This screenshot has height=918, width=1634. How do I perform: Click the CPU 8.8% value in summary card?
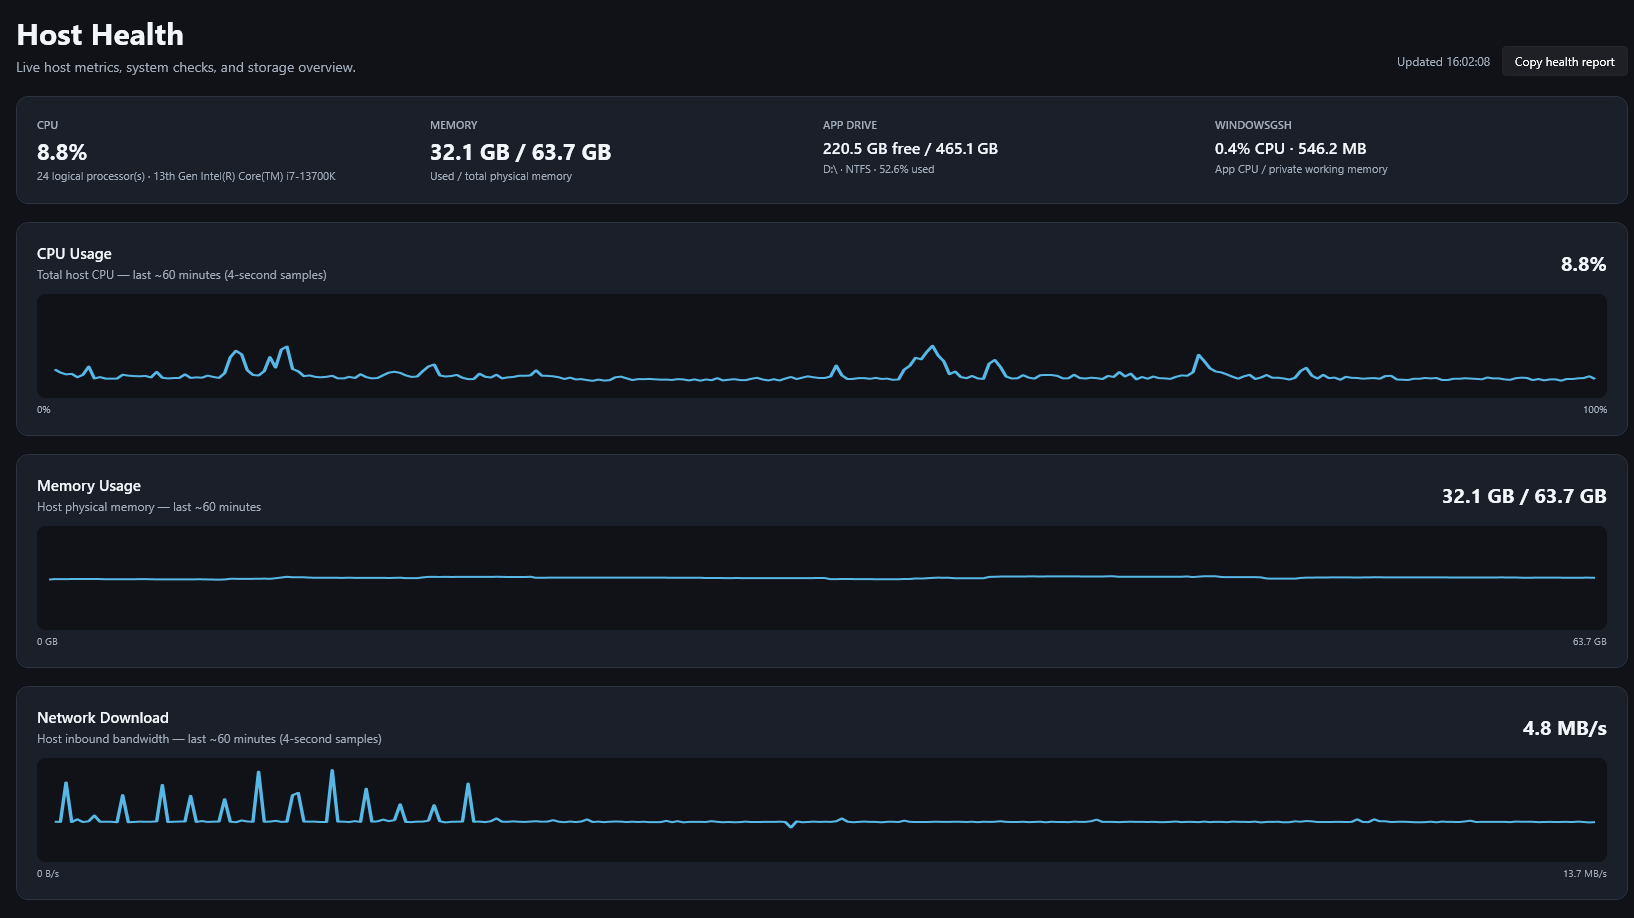(x=62, y=152)
